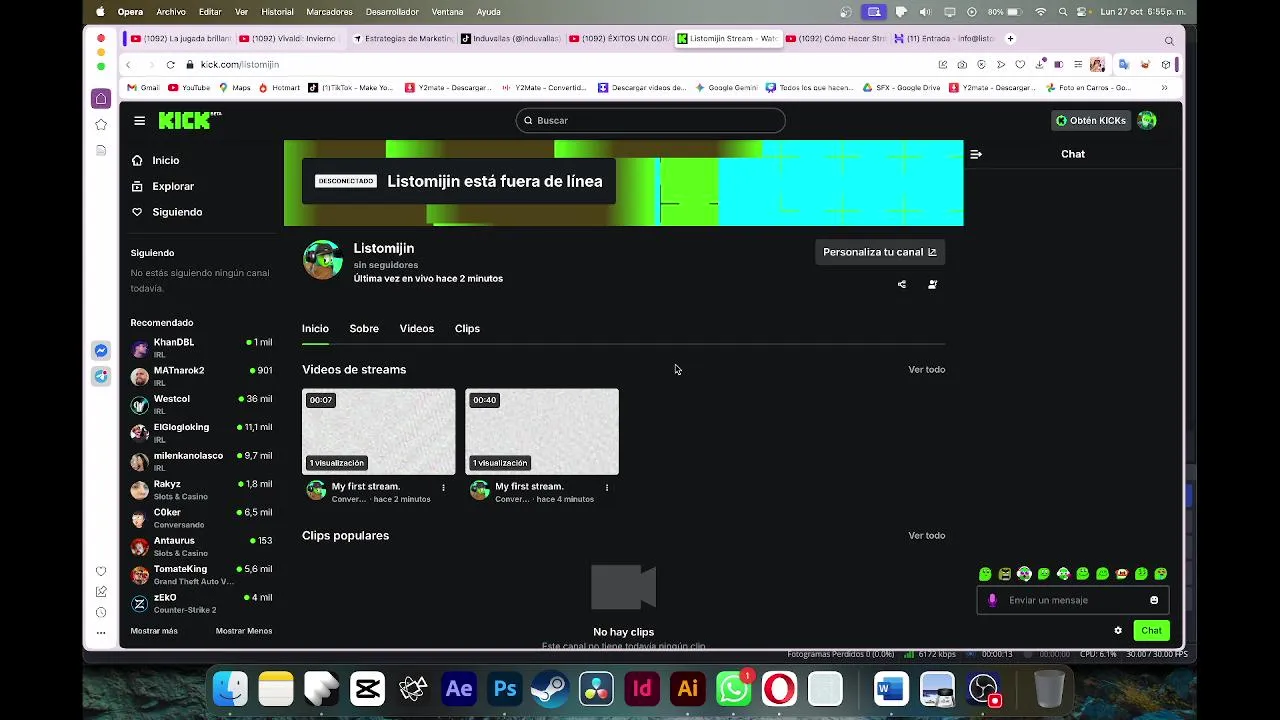Open Opera snapshot camera icon
The height and width of the screenshot is (720, 1280).
pyautogui.click(x=962, y=64)
